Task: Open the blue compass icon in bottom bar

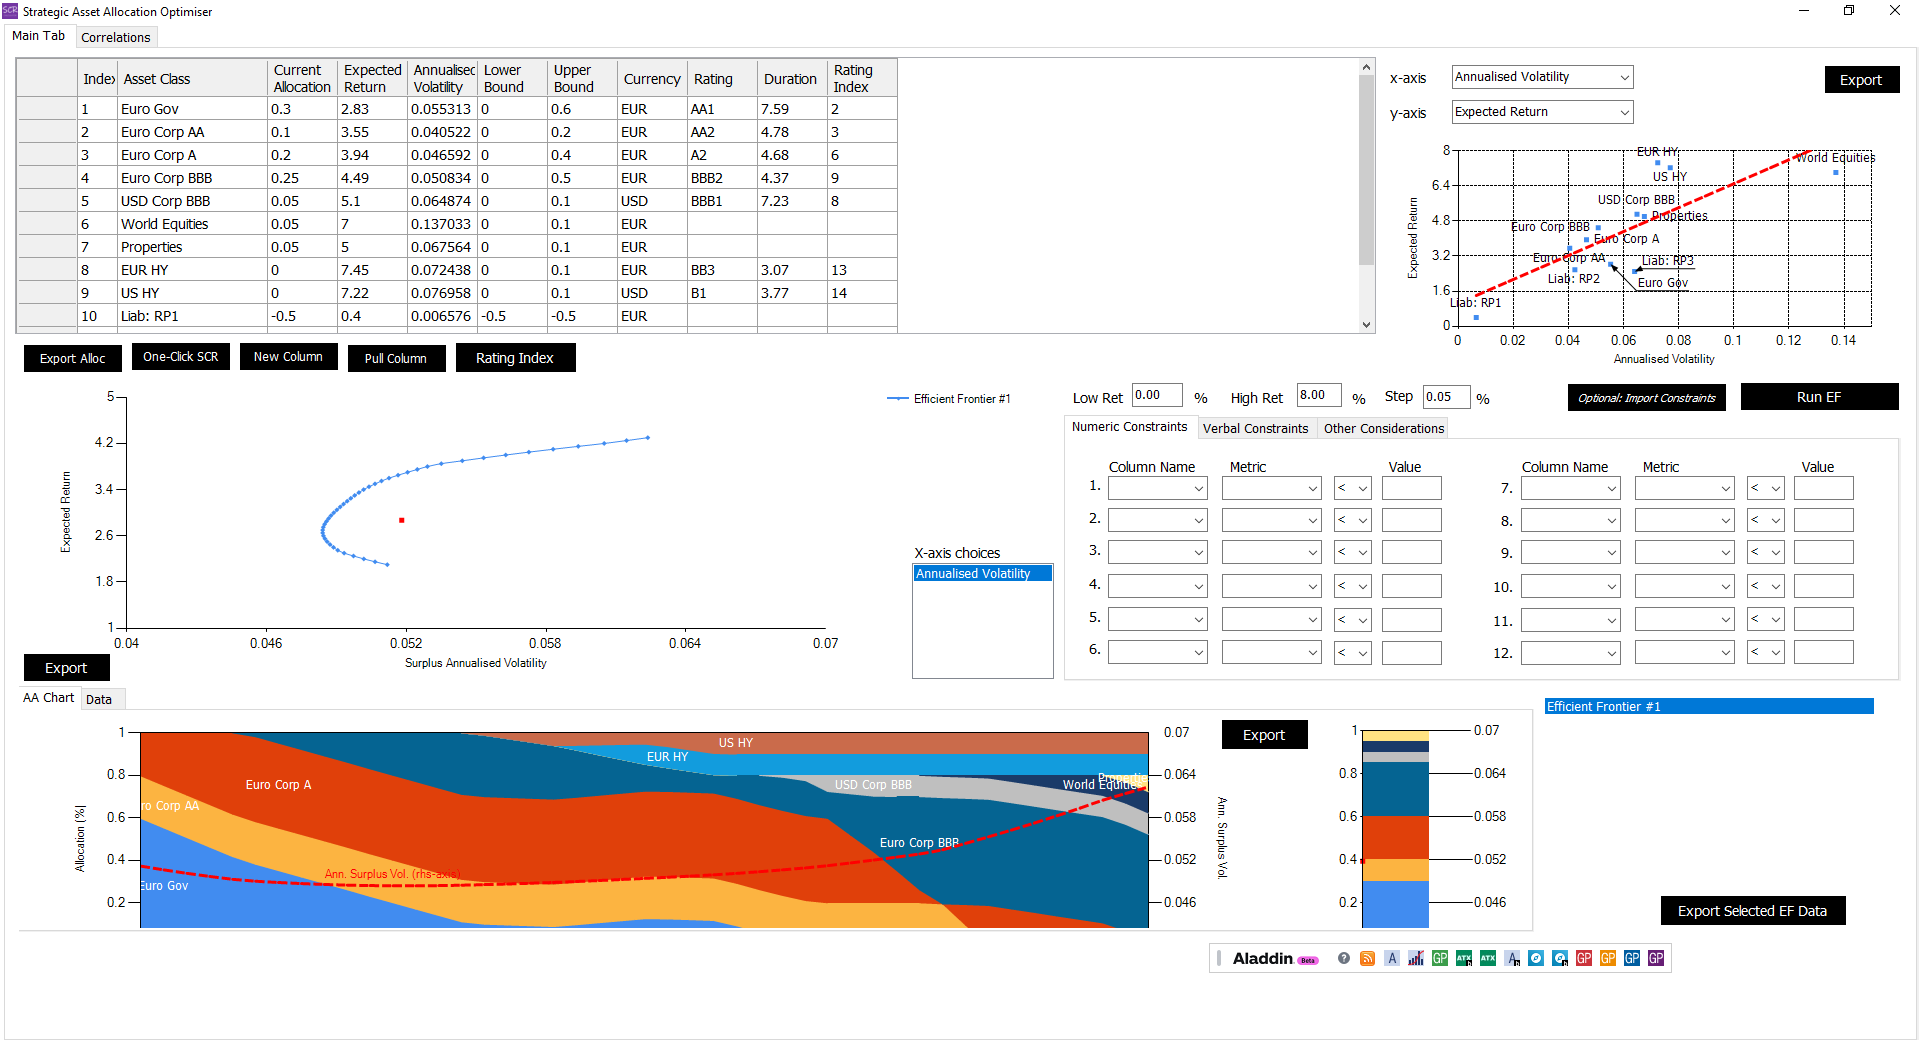Action: pos(1536,958)
